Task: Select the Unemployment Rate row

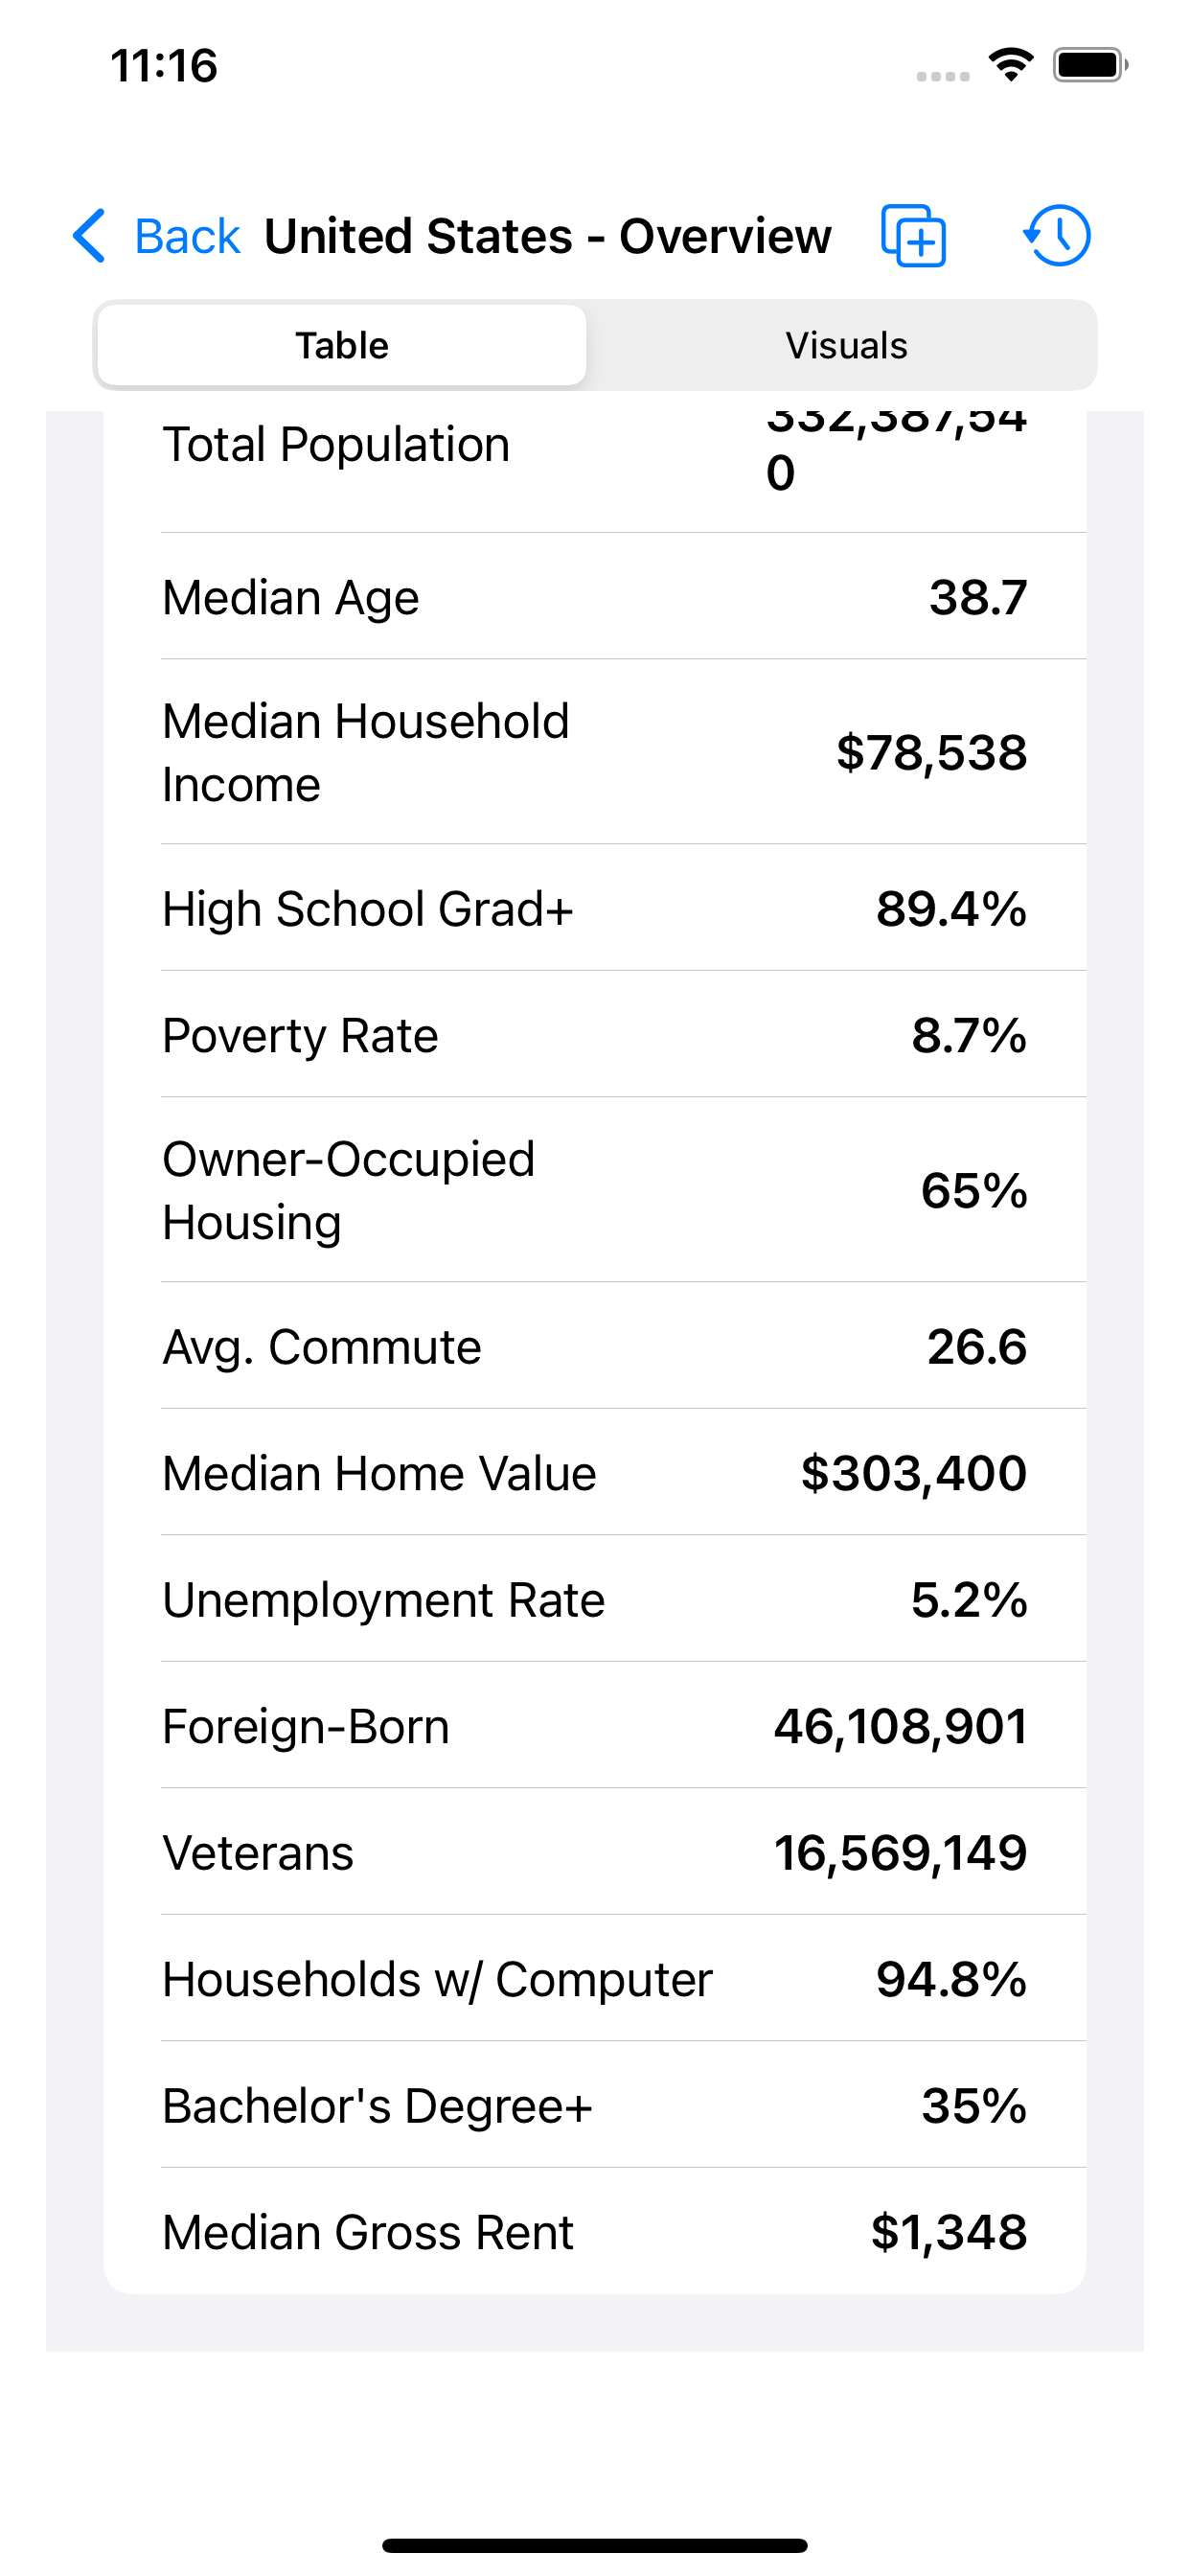Action: point(595,1599)
